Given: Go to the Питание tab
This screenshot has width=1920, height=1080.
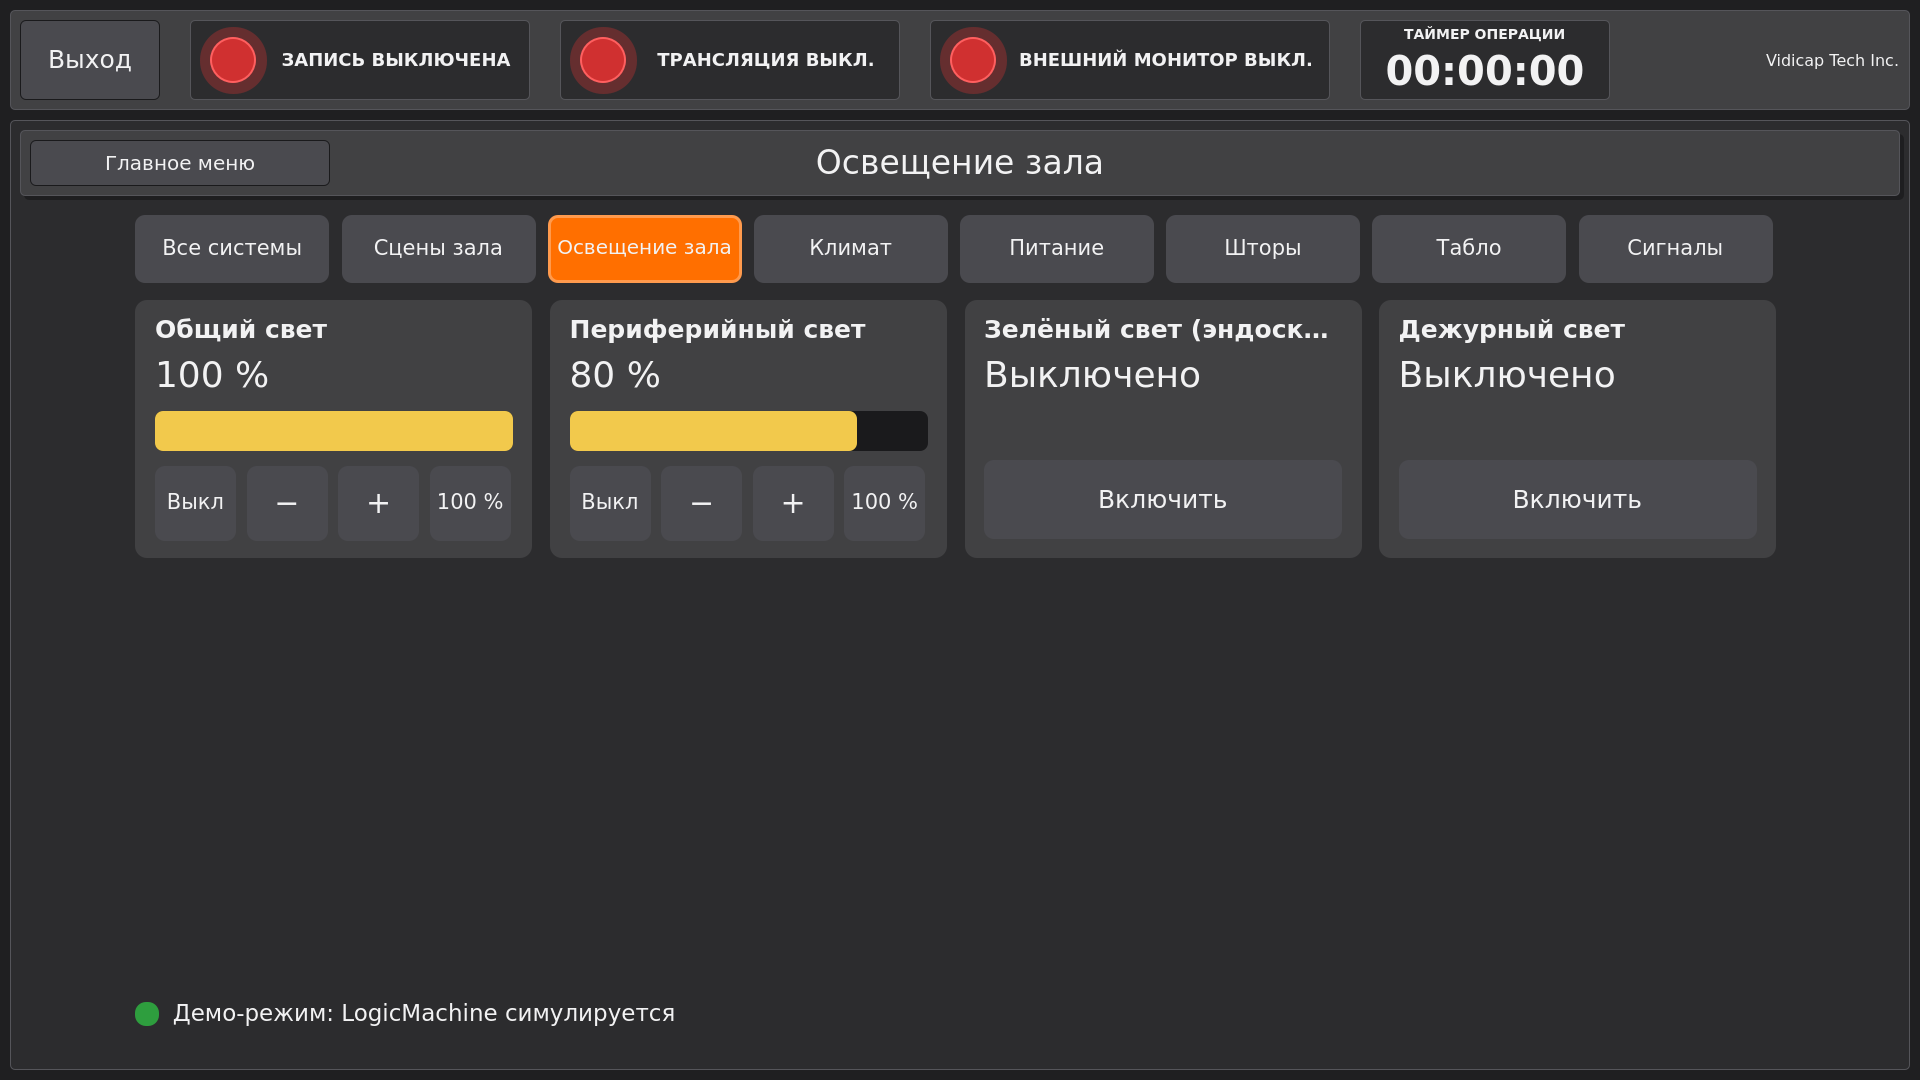Looking at the screenshot, I should [x=1057, y=249].
